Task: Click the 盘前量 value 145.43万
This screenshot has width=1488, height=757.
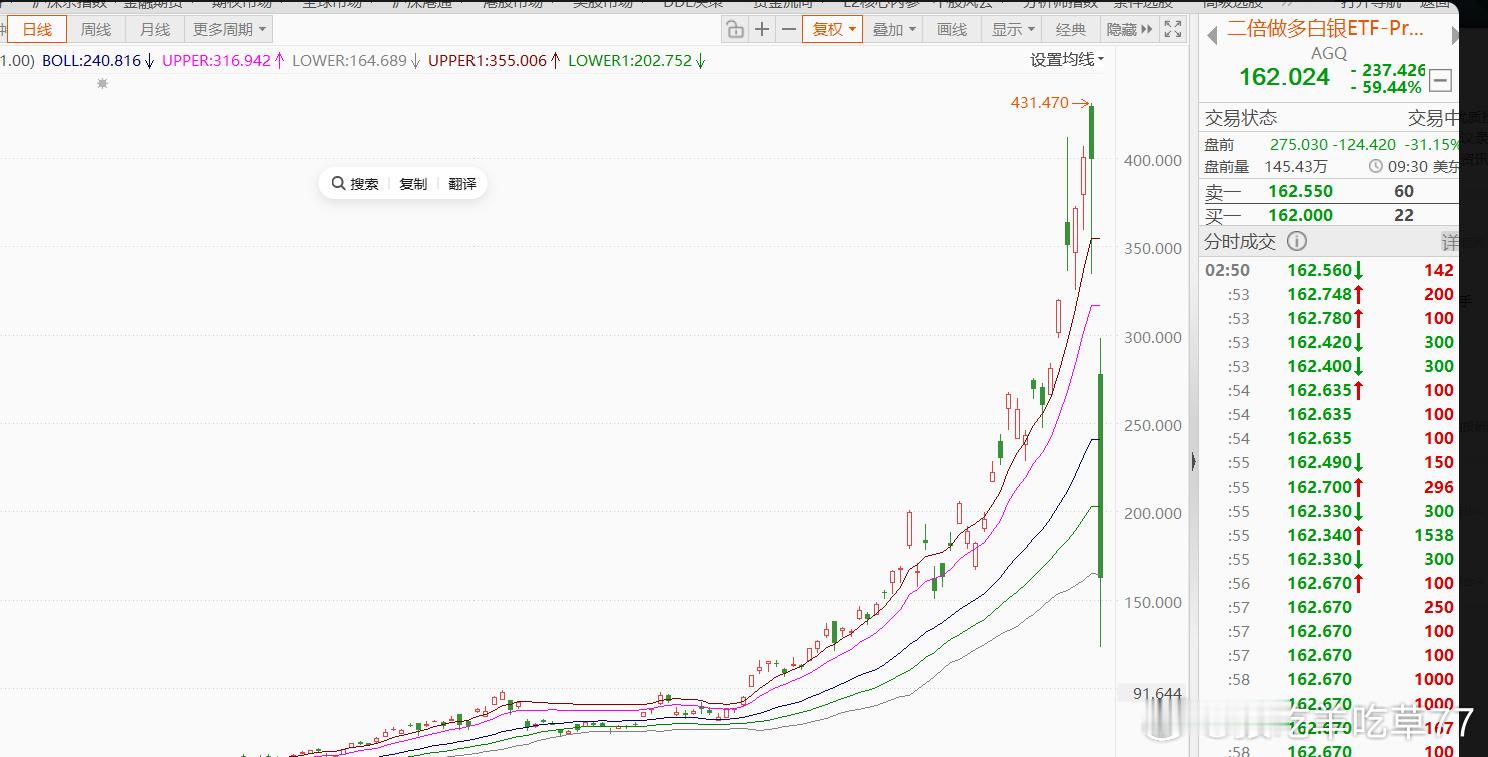Action: (x=1297, y=167)
